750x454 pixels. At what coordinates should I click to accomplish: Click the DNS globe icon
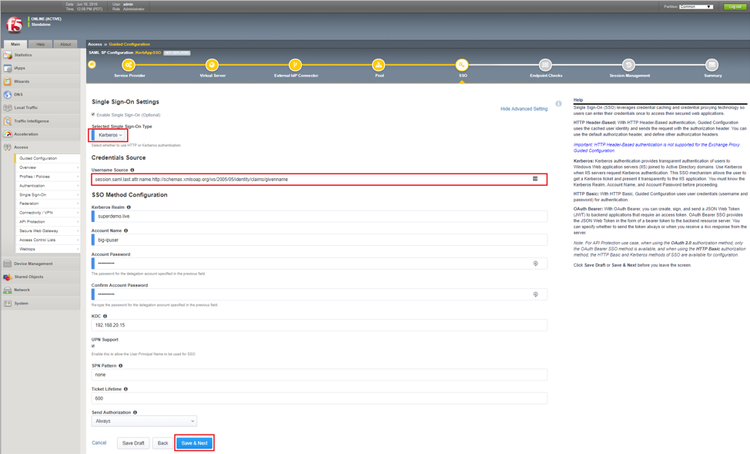point(8,95)
